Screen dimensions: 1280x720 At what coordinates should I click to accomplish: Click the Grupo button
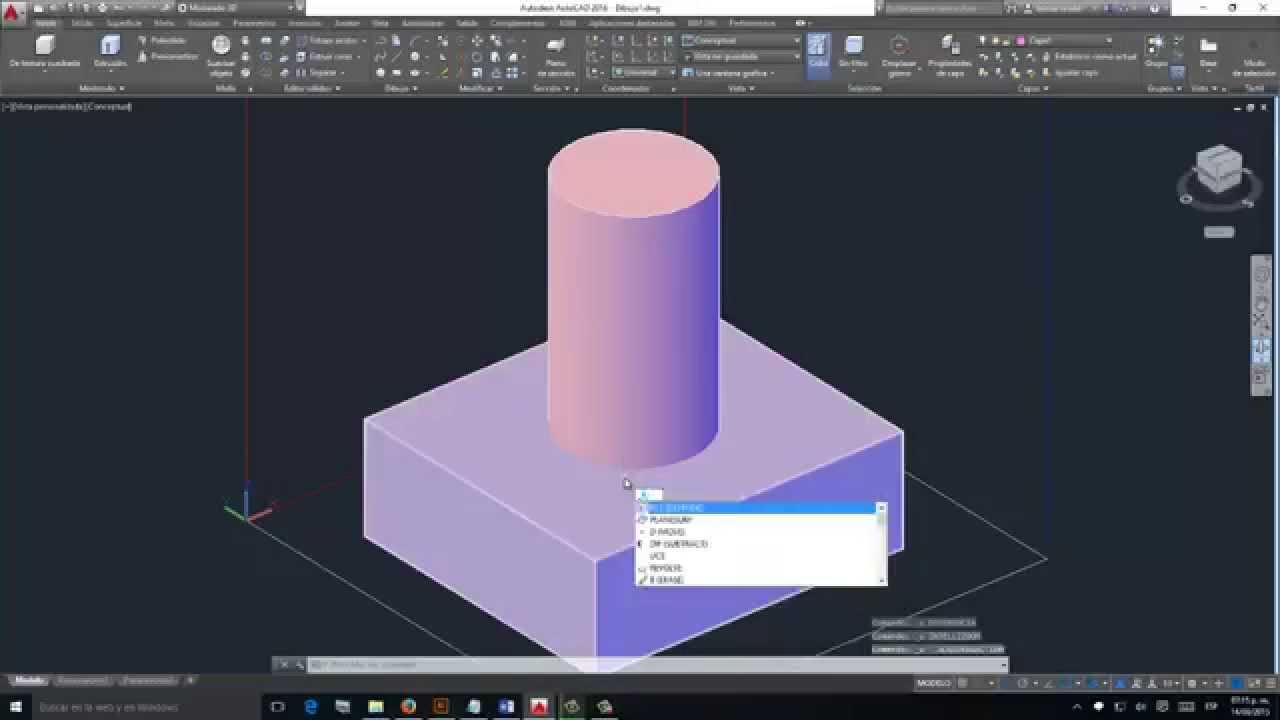coord(1156,52)
